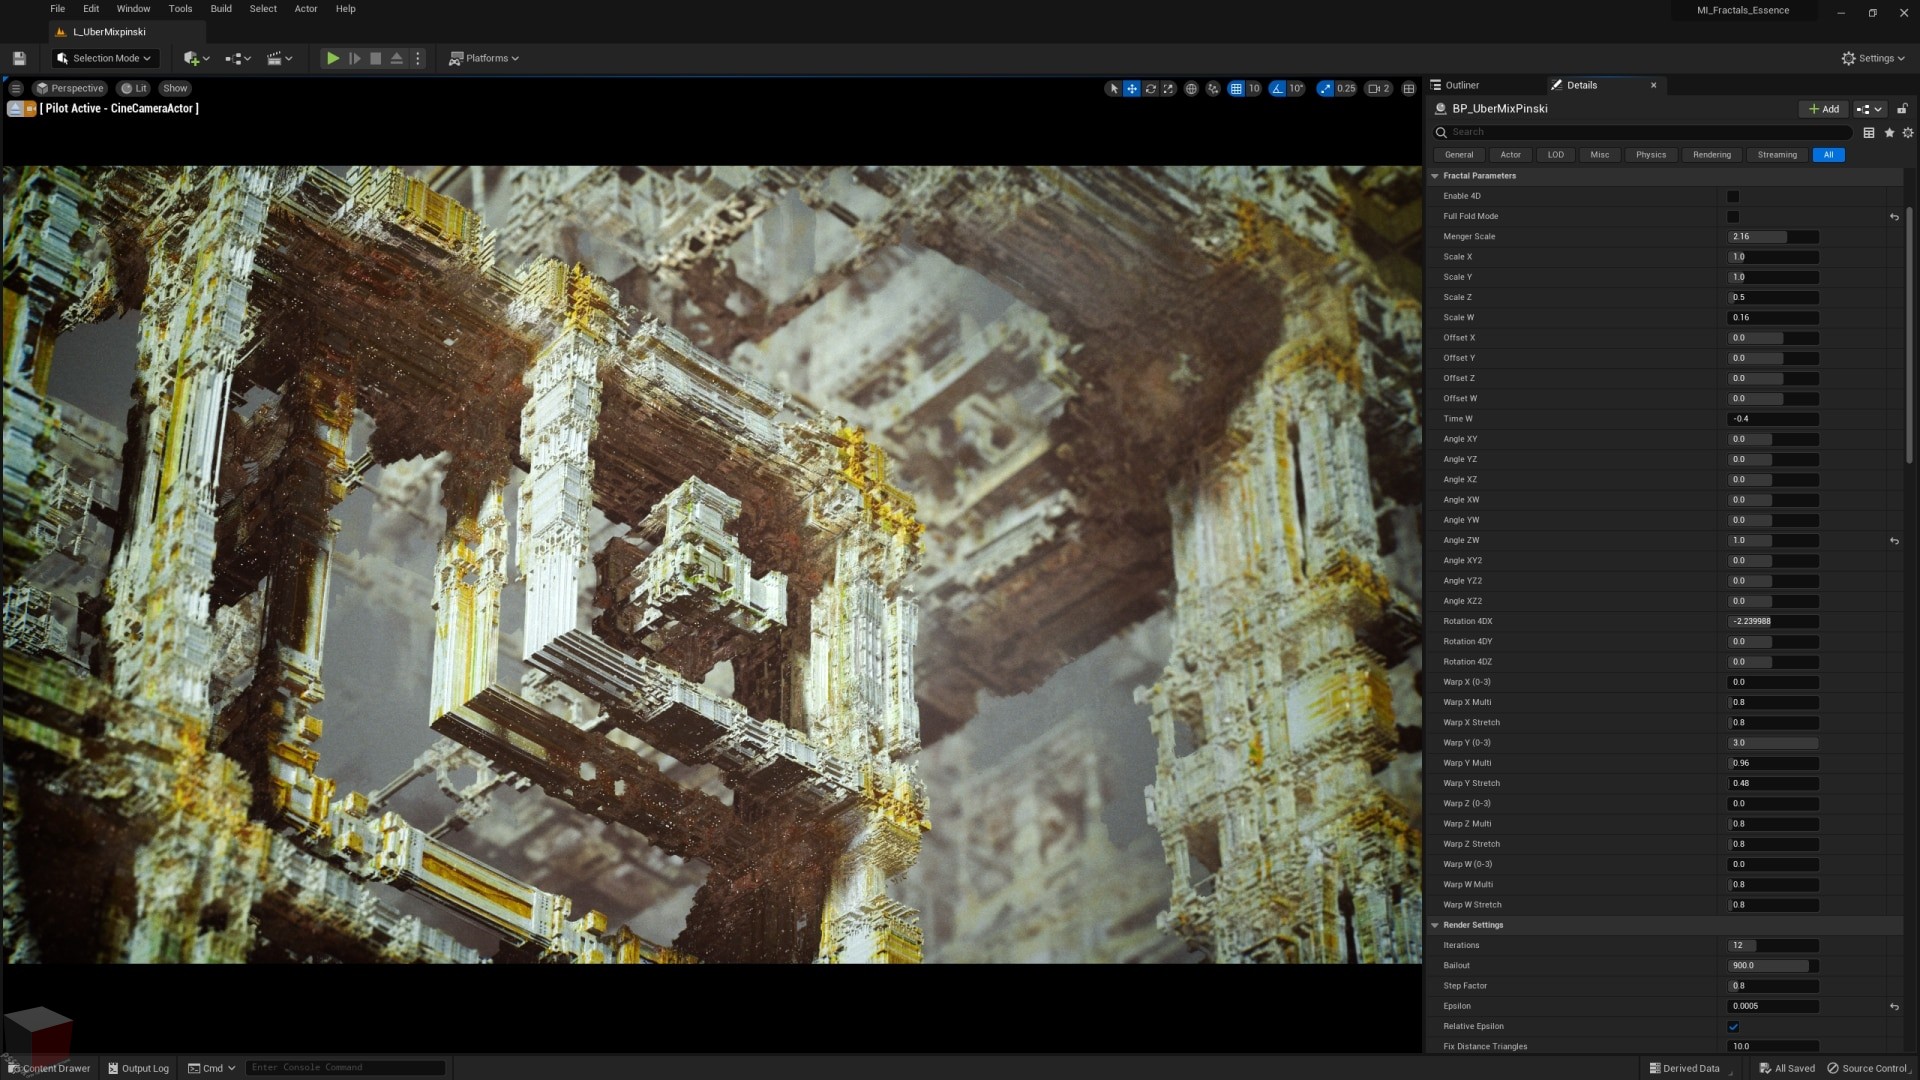Open the Lit view mode menu
The image size is (1920, 1080).
point(134,88)
